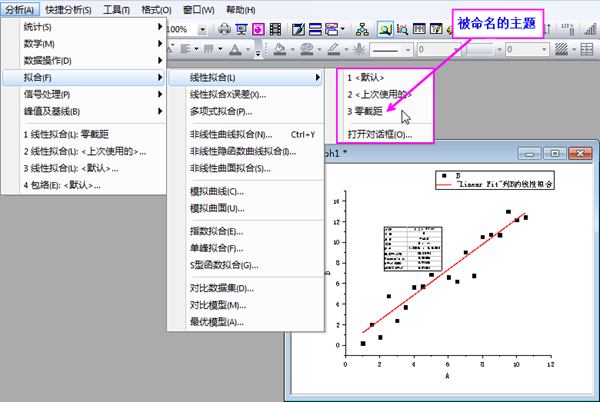Click the font color 'A' icon
Image resolution: width=600 pixels, height=402 pixels.
tap(235, 48)
